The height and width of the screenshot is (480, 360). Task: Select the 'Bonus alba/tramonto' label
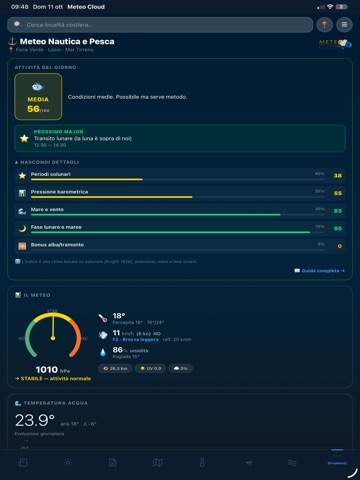coord(57,245)
